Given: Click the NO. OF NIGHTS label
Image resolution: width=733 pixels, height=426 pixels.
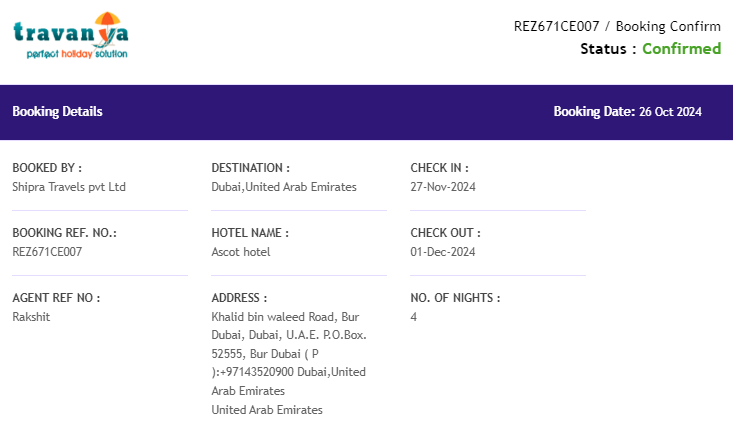Looking at the screenshot, I should [455, 298].
